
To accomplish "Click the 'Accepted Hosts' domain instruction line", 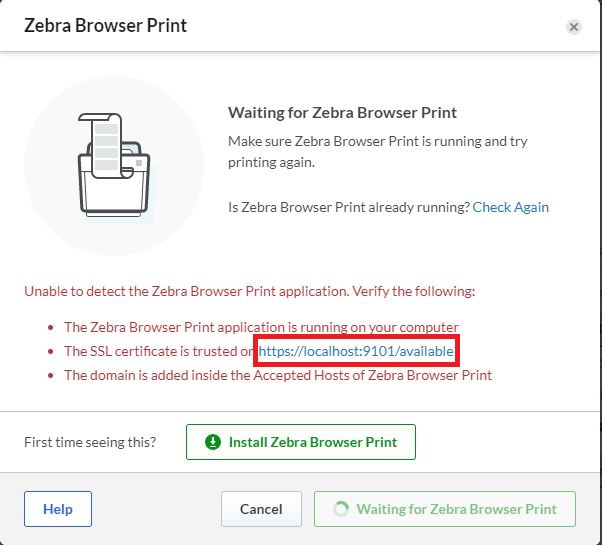I will tap(278, 375).
